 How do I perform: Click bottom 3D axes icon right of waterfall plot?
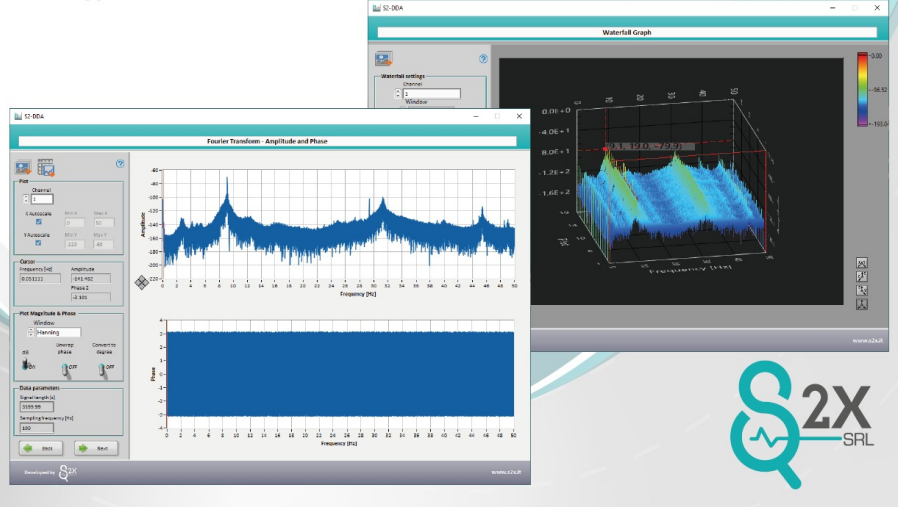coord(862,304)
